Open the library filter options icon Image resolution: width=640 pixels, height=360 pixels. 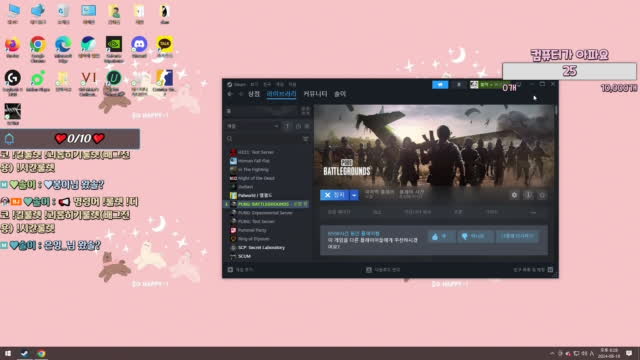click(x=305, y=139)
